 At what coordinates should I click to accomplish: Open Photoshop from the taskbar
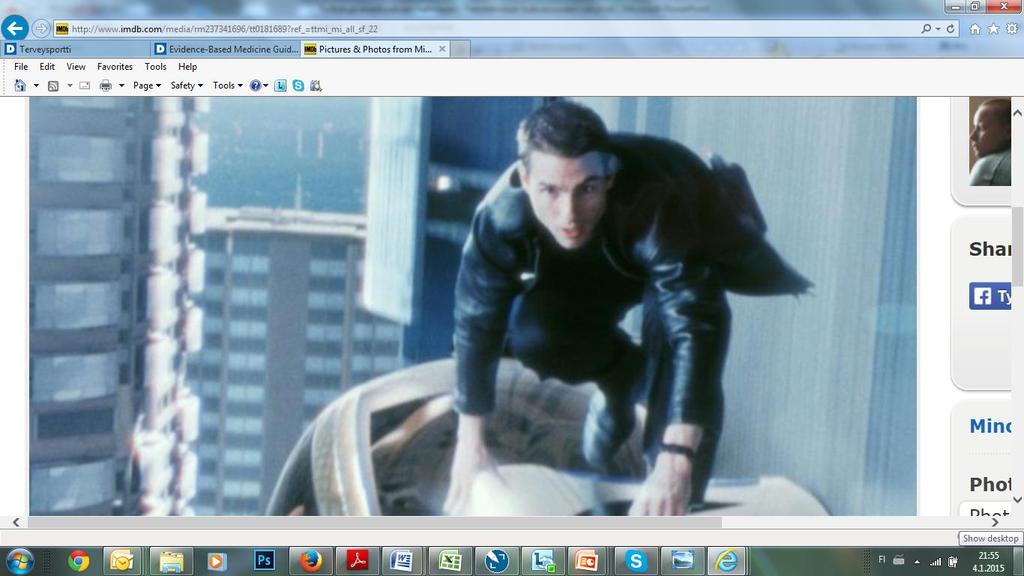coord(264,561)
